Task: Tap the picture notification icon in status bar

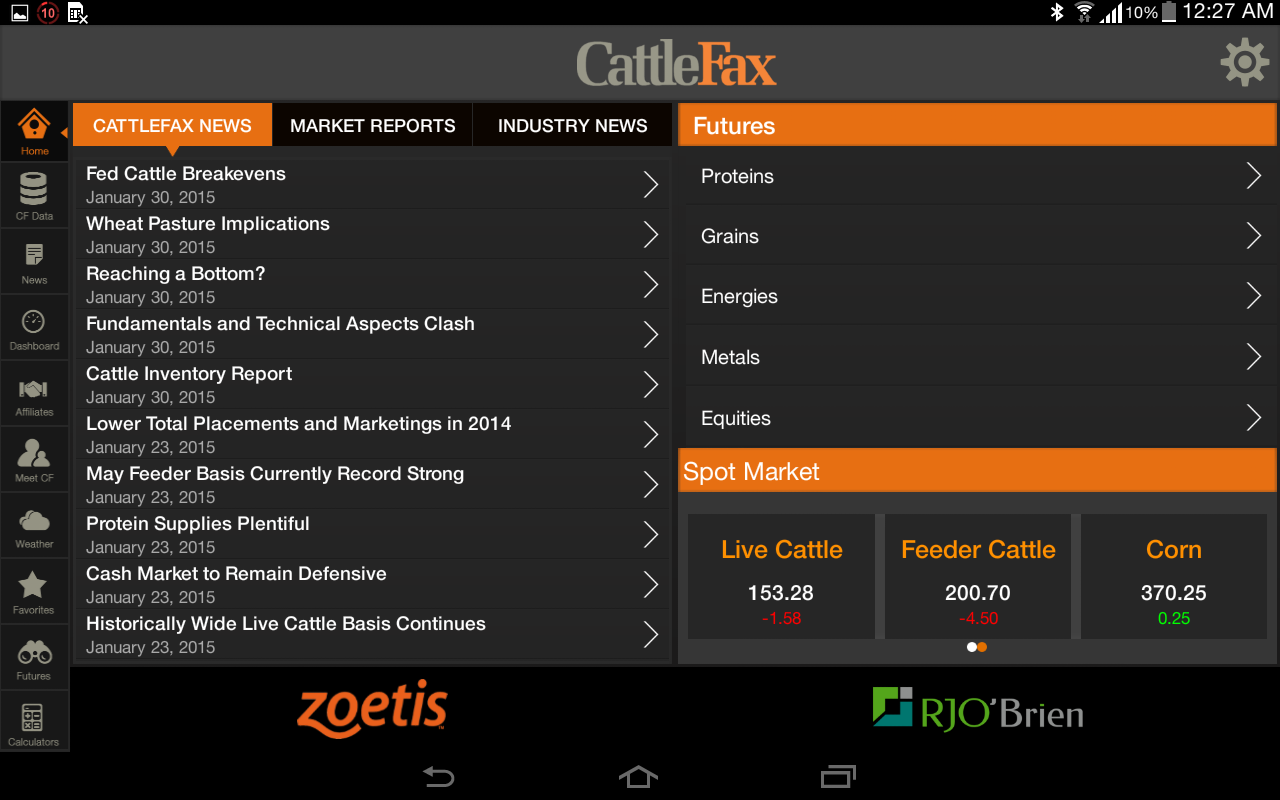Action: pos(18,13)
